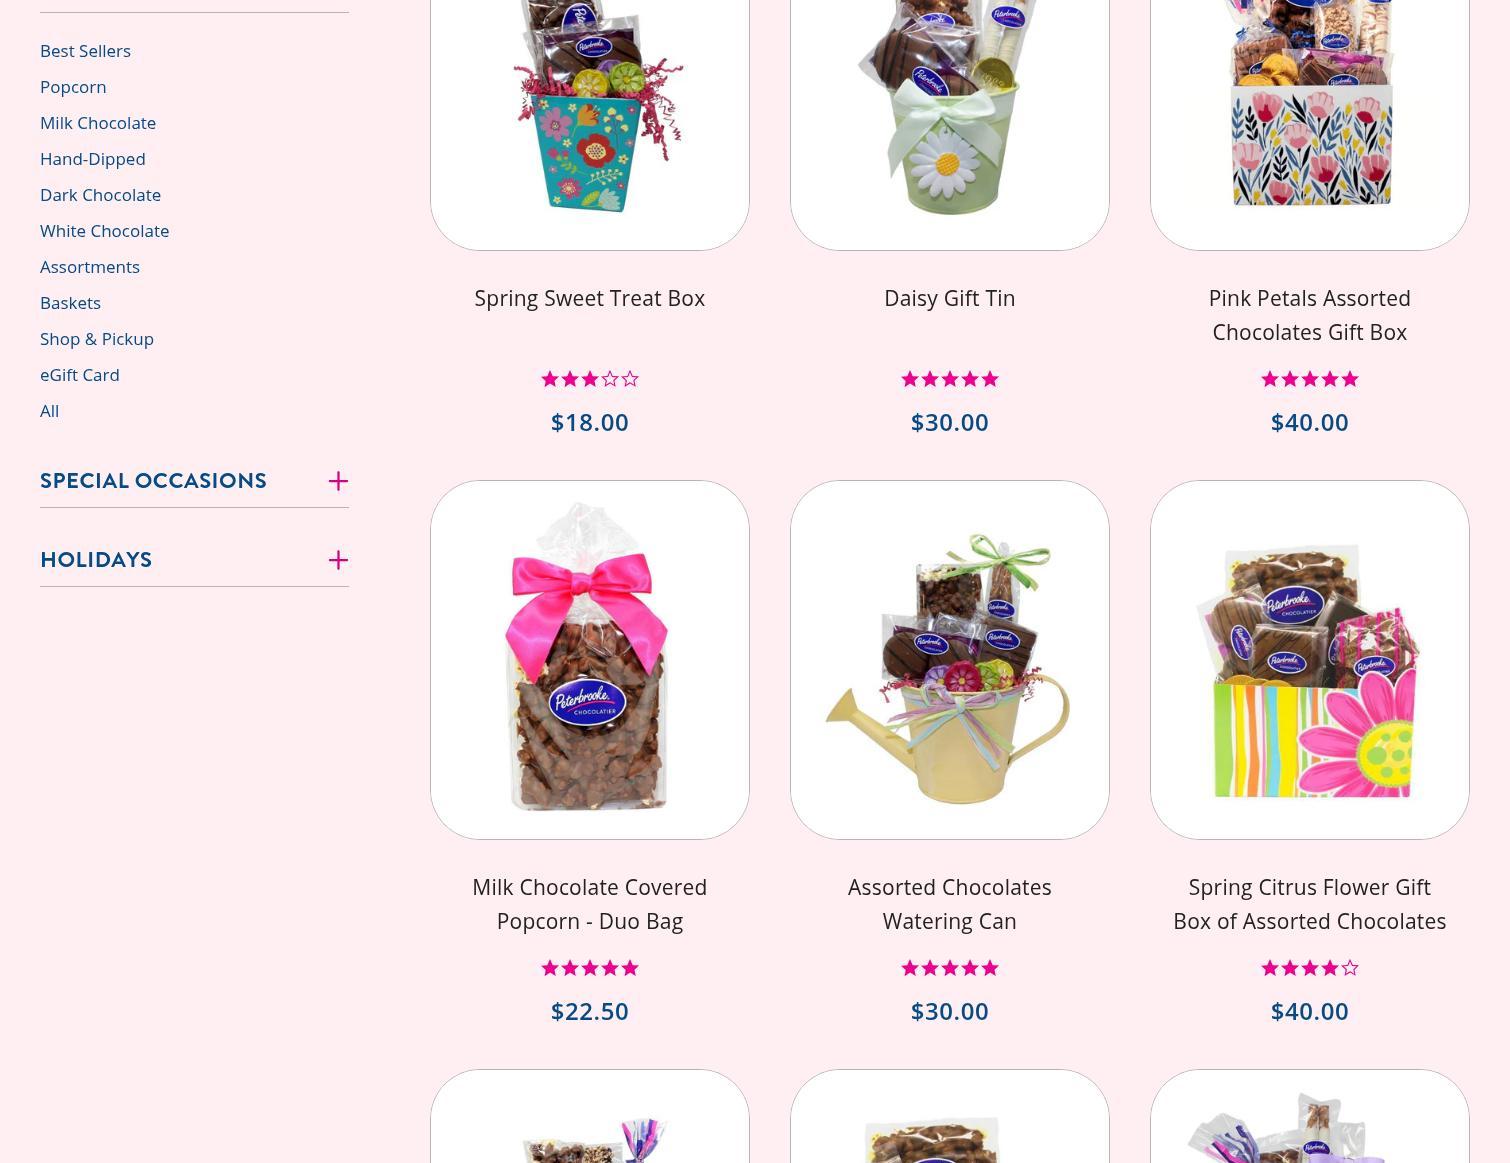
Task: Click the Spring Sweet Treat Box star rating
Action: (590, 379)
